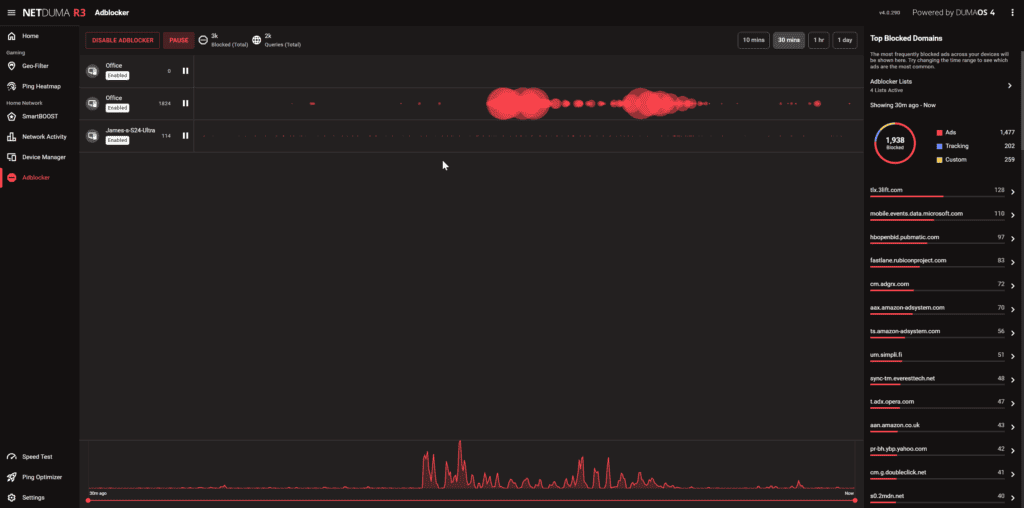This screenshot has width=1024, height=508.
Task: Click the Speed Test icon
Action: 11,456
